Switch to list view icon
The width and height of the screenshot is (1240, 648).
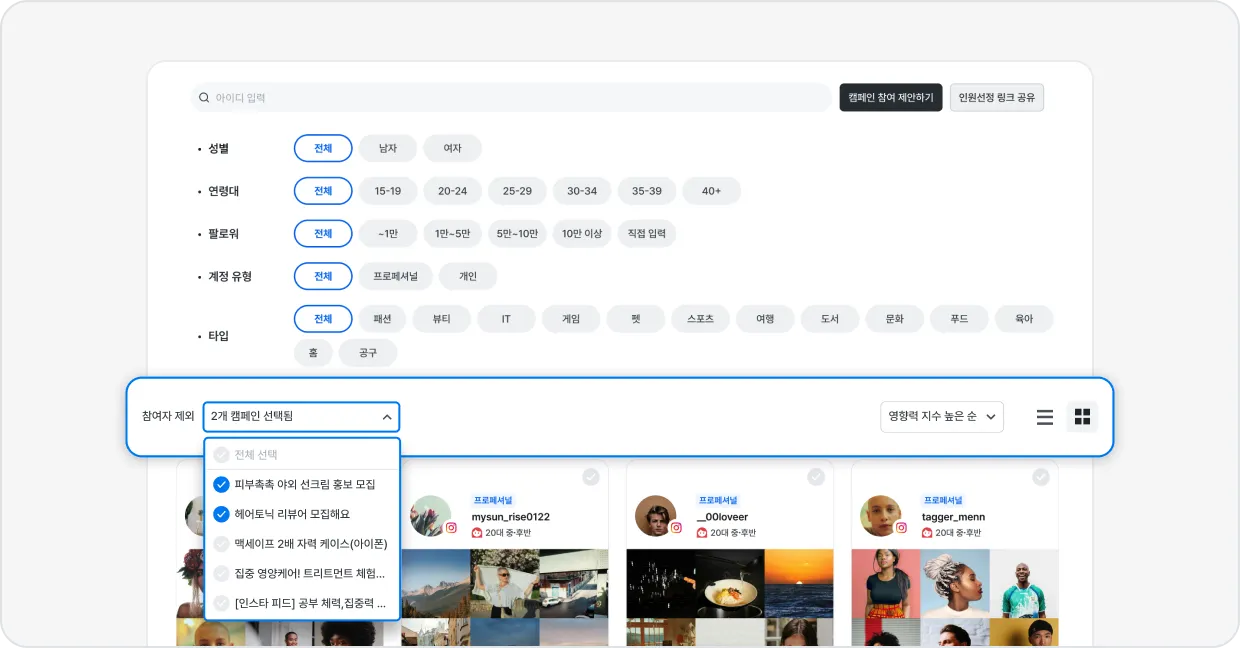1045,417
